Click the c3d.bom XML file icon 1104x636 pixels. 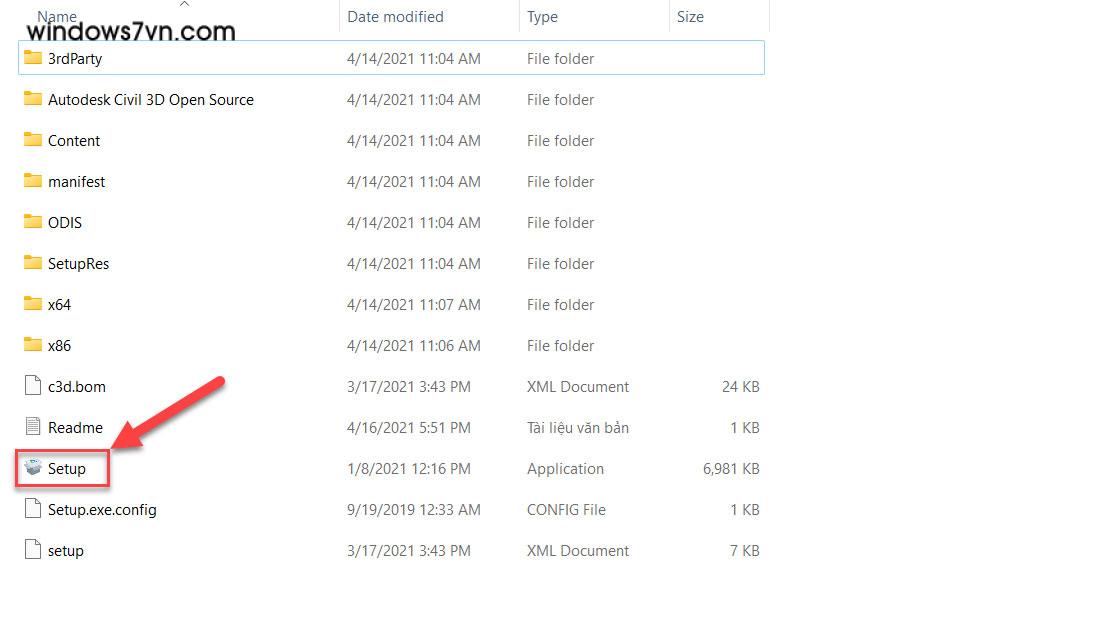[33, 386]
